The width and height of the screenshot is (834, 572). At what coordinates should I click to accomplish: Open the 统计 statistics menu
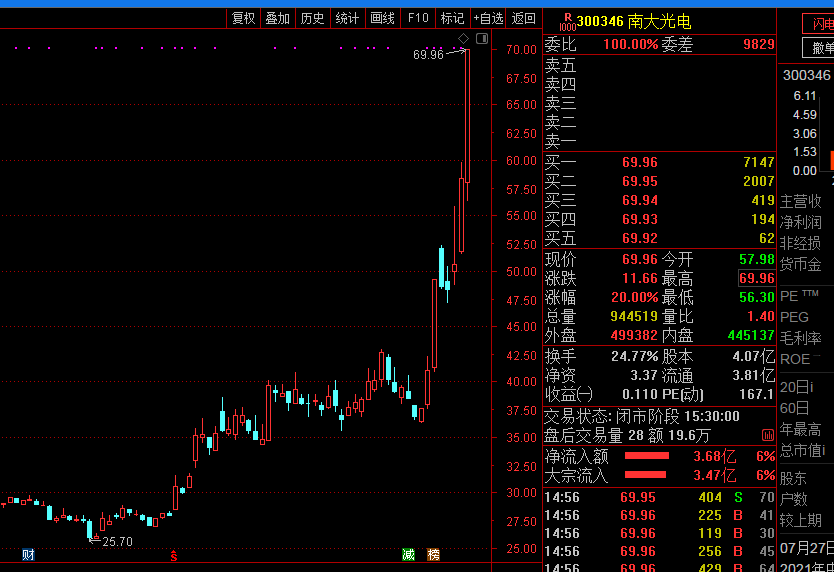click(347, 18)
